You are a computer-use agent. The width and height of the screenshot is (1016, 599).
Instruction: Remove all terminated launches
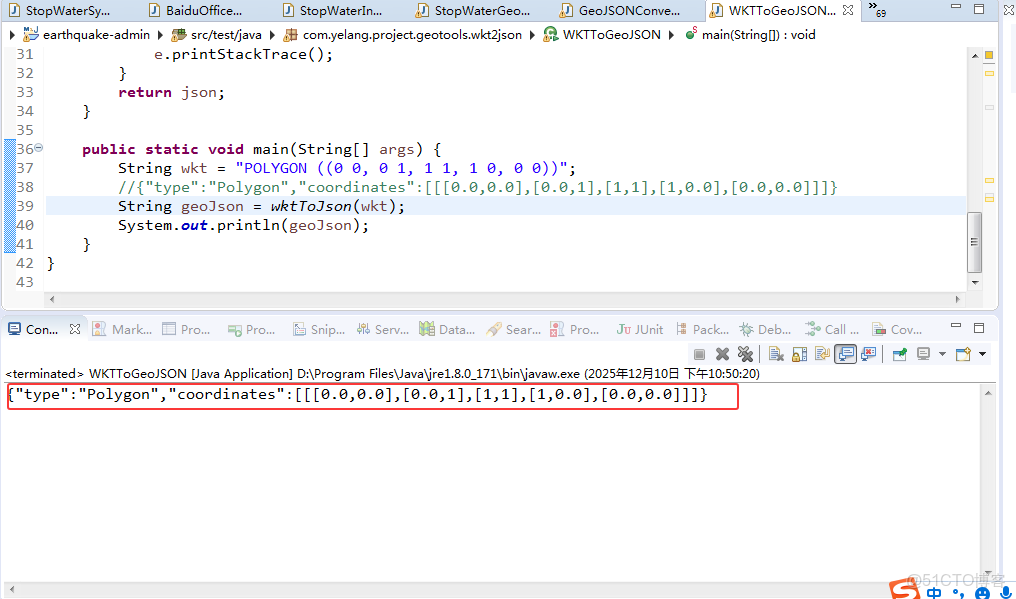(x=746, y=353)
